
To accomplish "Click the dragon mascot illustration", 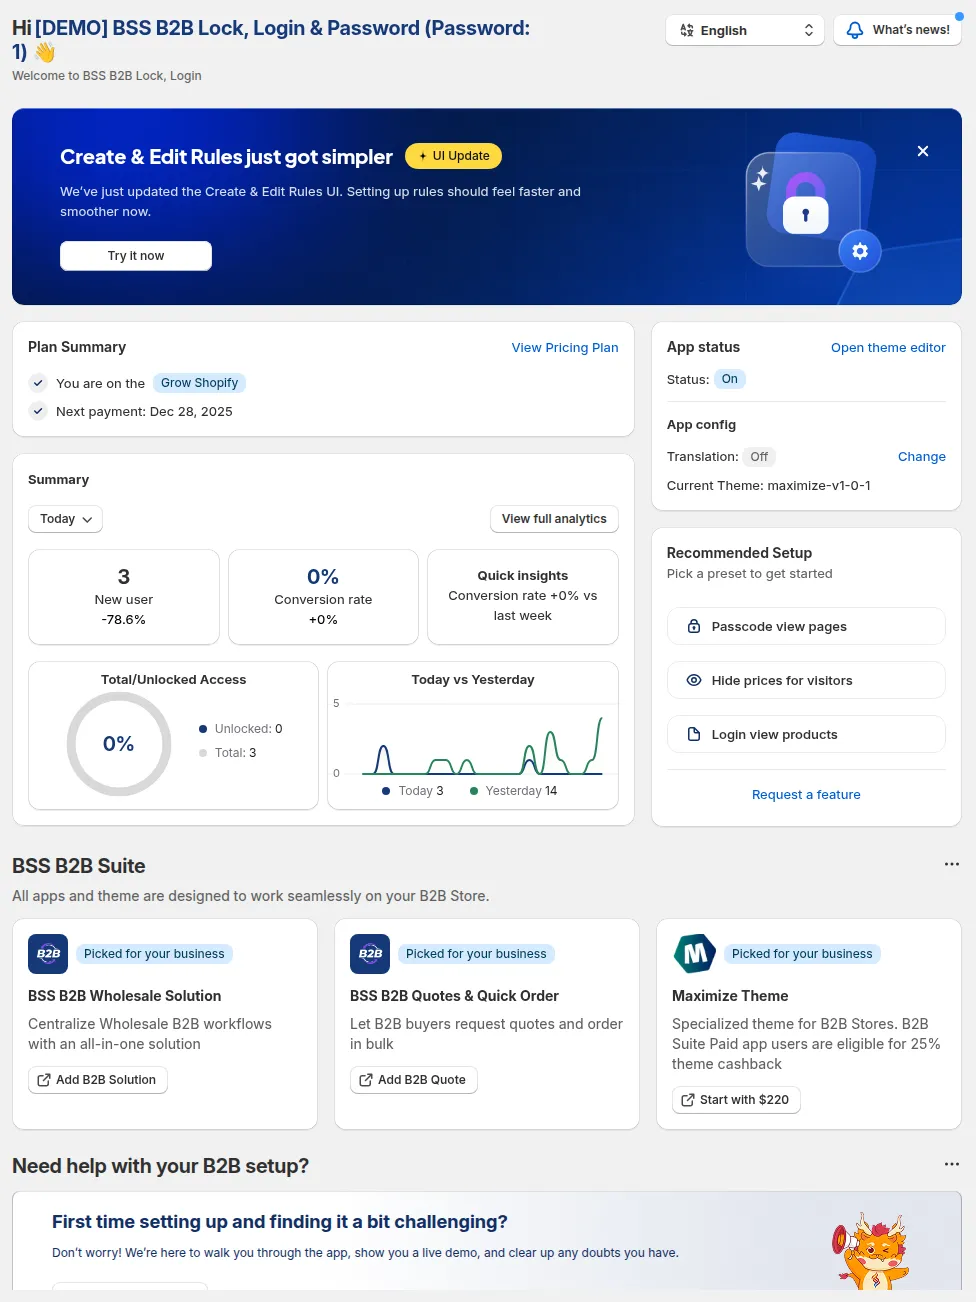I will coord(871,1251).
